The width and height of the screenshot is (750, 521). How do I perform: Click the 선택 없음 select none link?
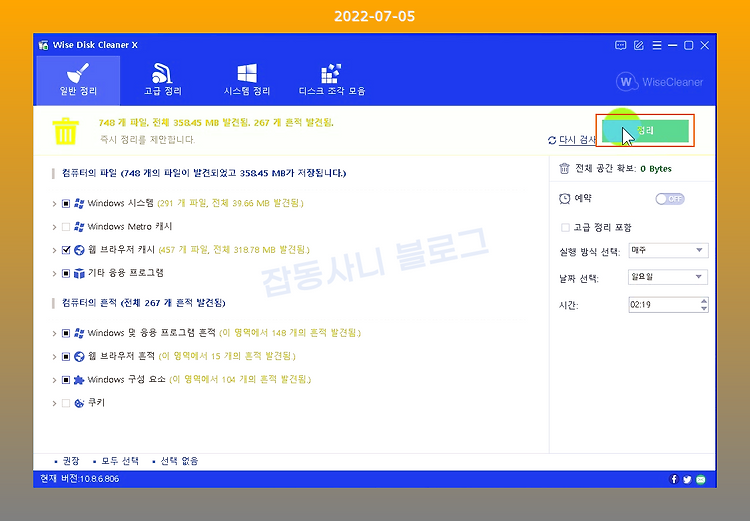click(179, 461)
